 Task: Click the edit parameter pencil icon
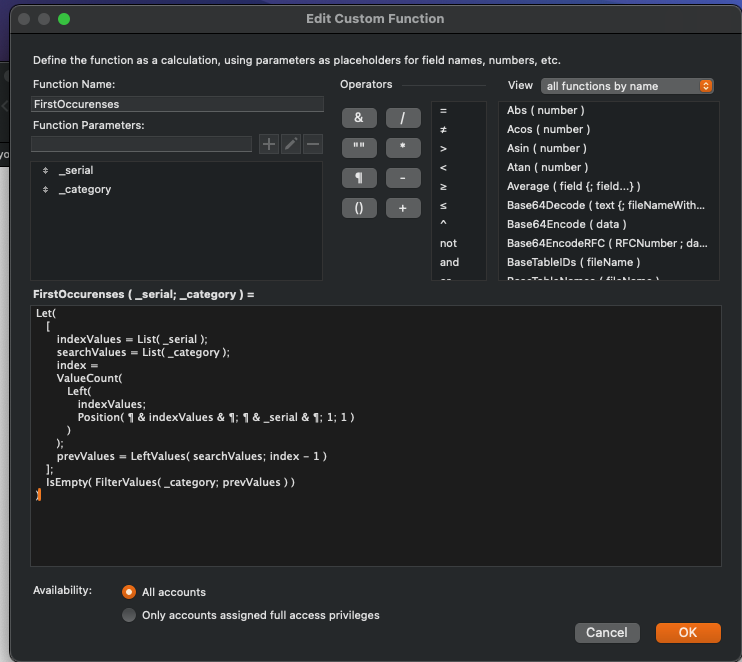coord(291,144)
